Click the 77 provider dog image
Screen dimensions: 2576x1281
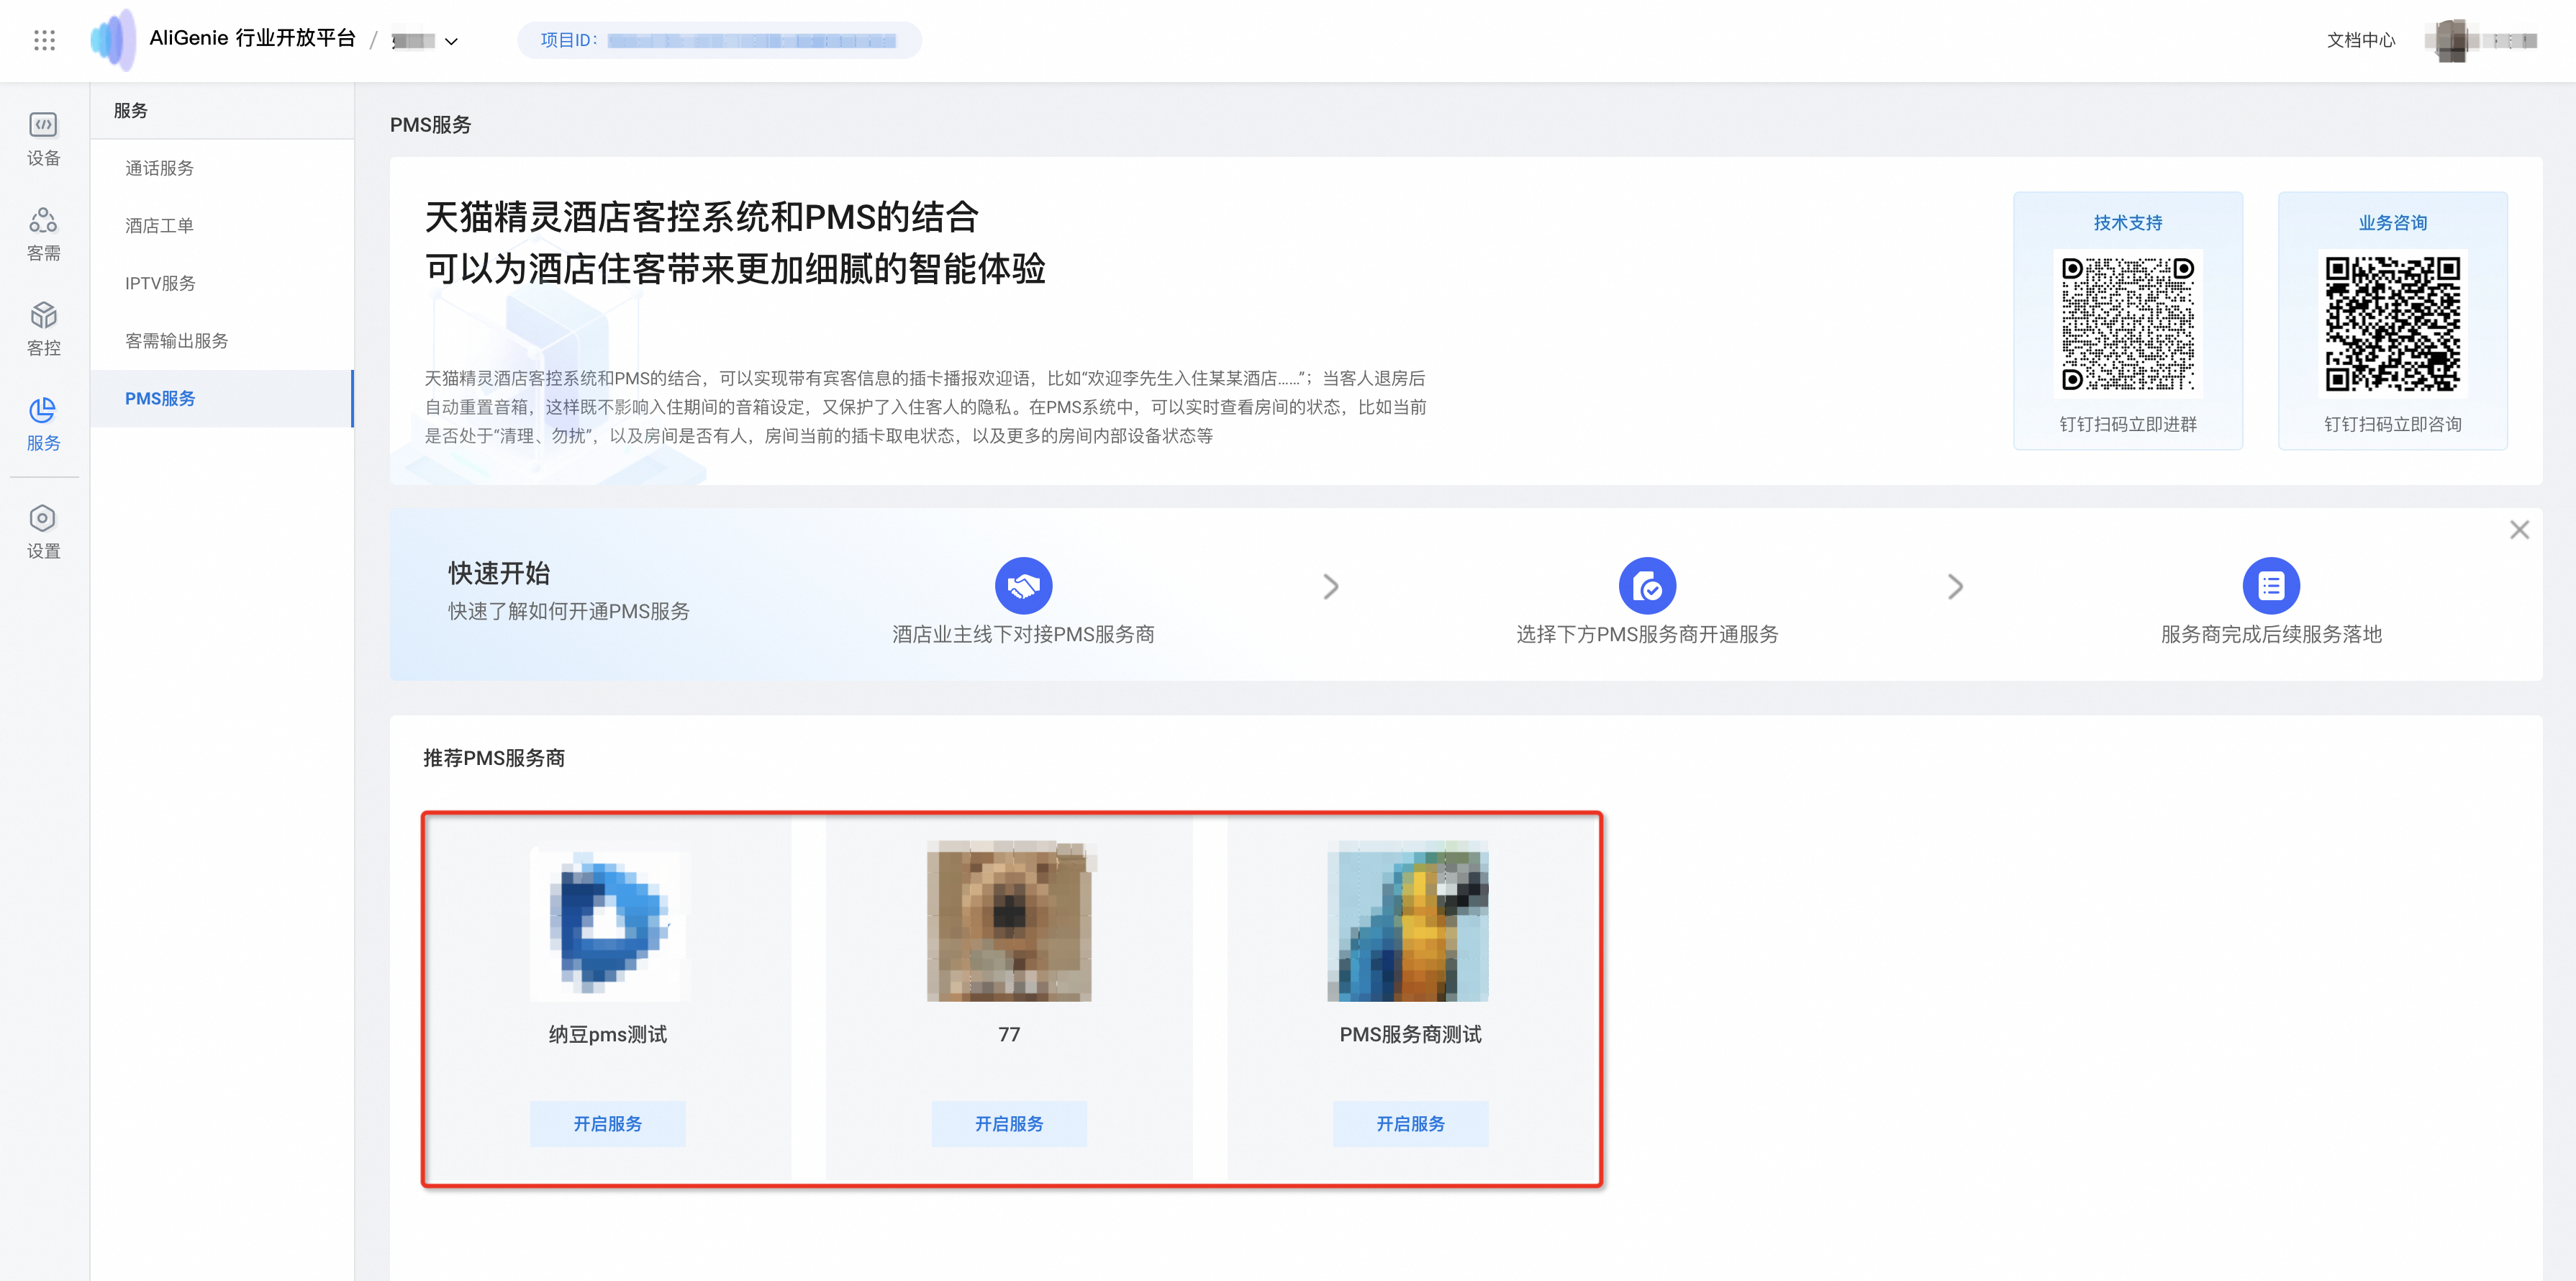[1009, 921]
